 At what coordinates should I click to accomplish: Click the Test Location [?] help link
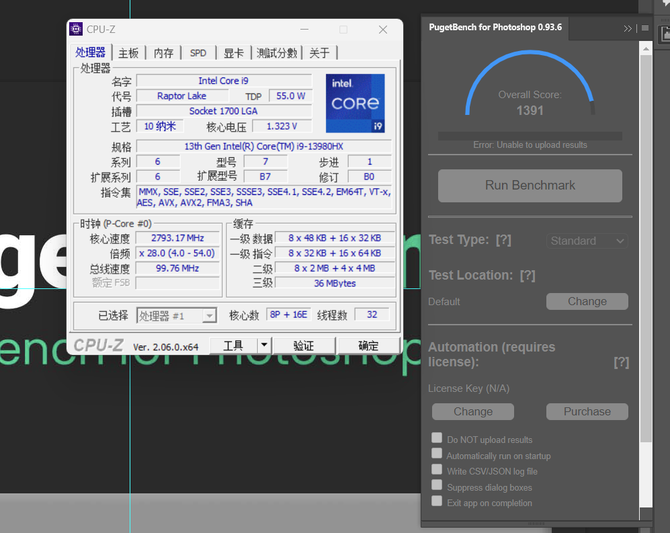click(x=527, y=275)
